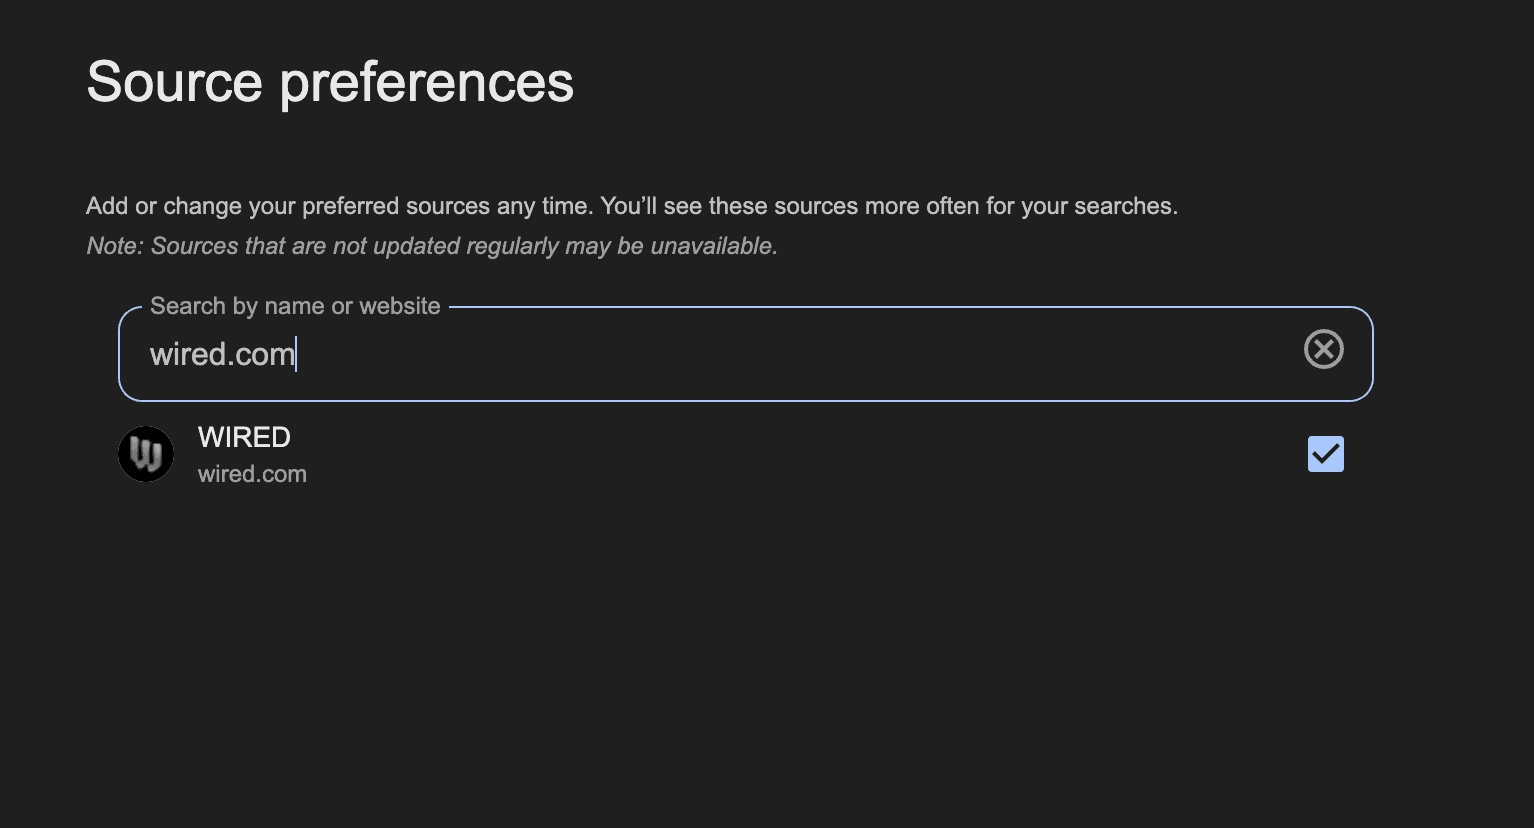Image resolution: width=1534 pixels, height=828 pixels.
Task: Click the 'Search by name or website' label
Action: coord(295,306)
